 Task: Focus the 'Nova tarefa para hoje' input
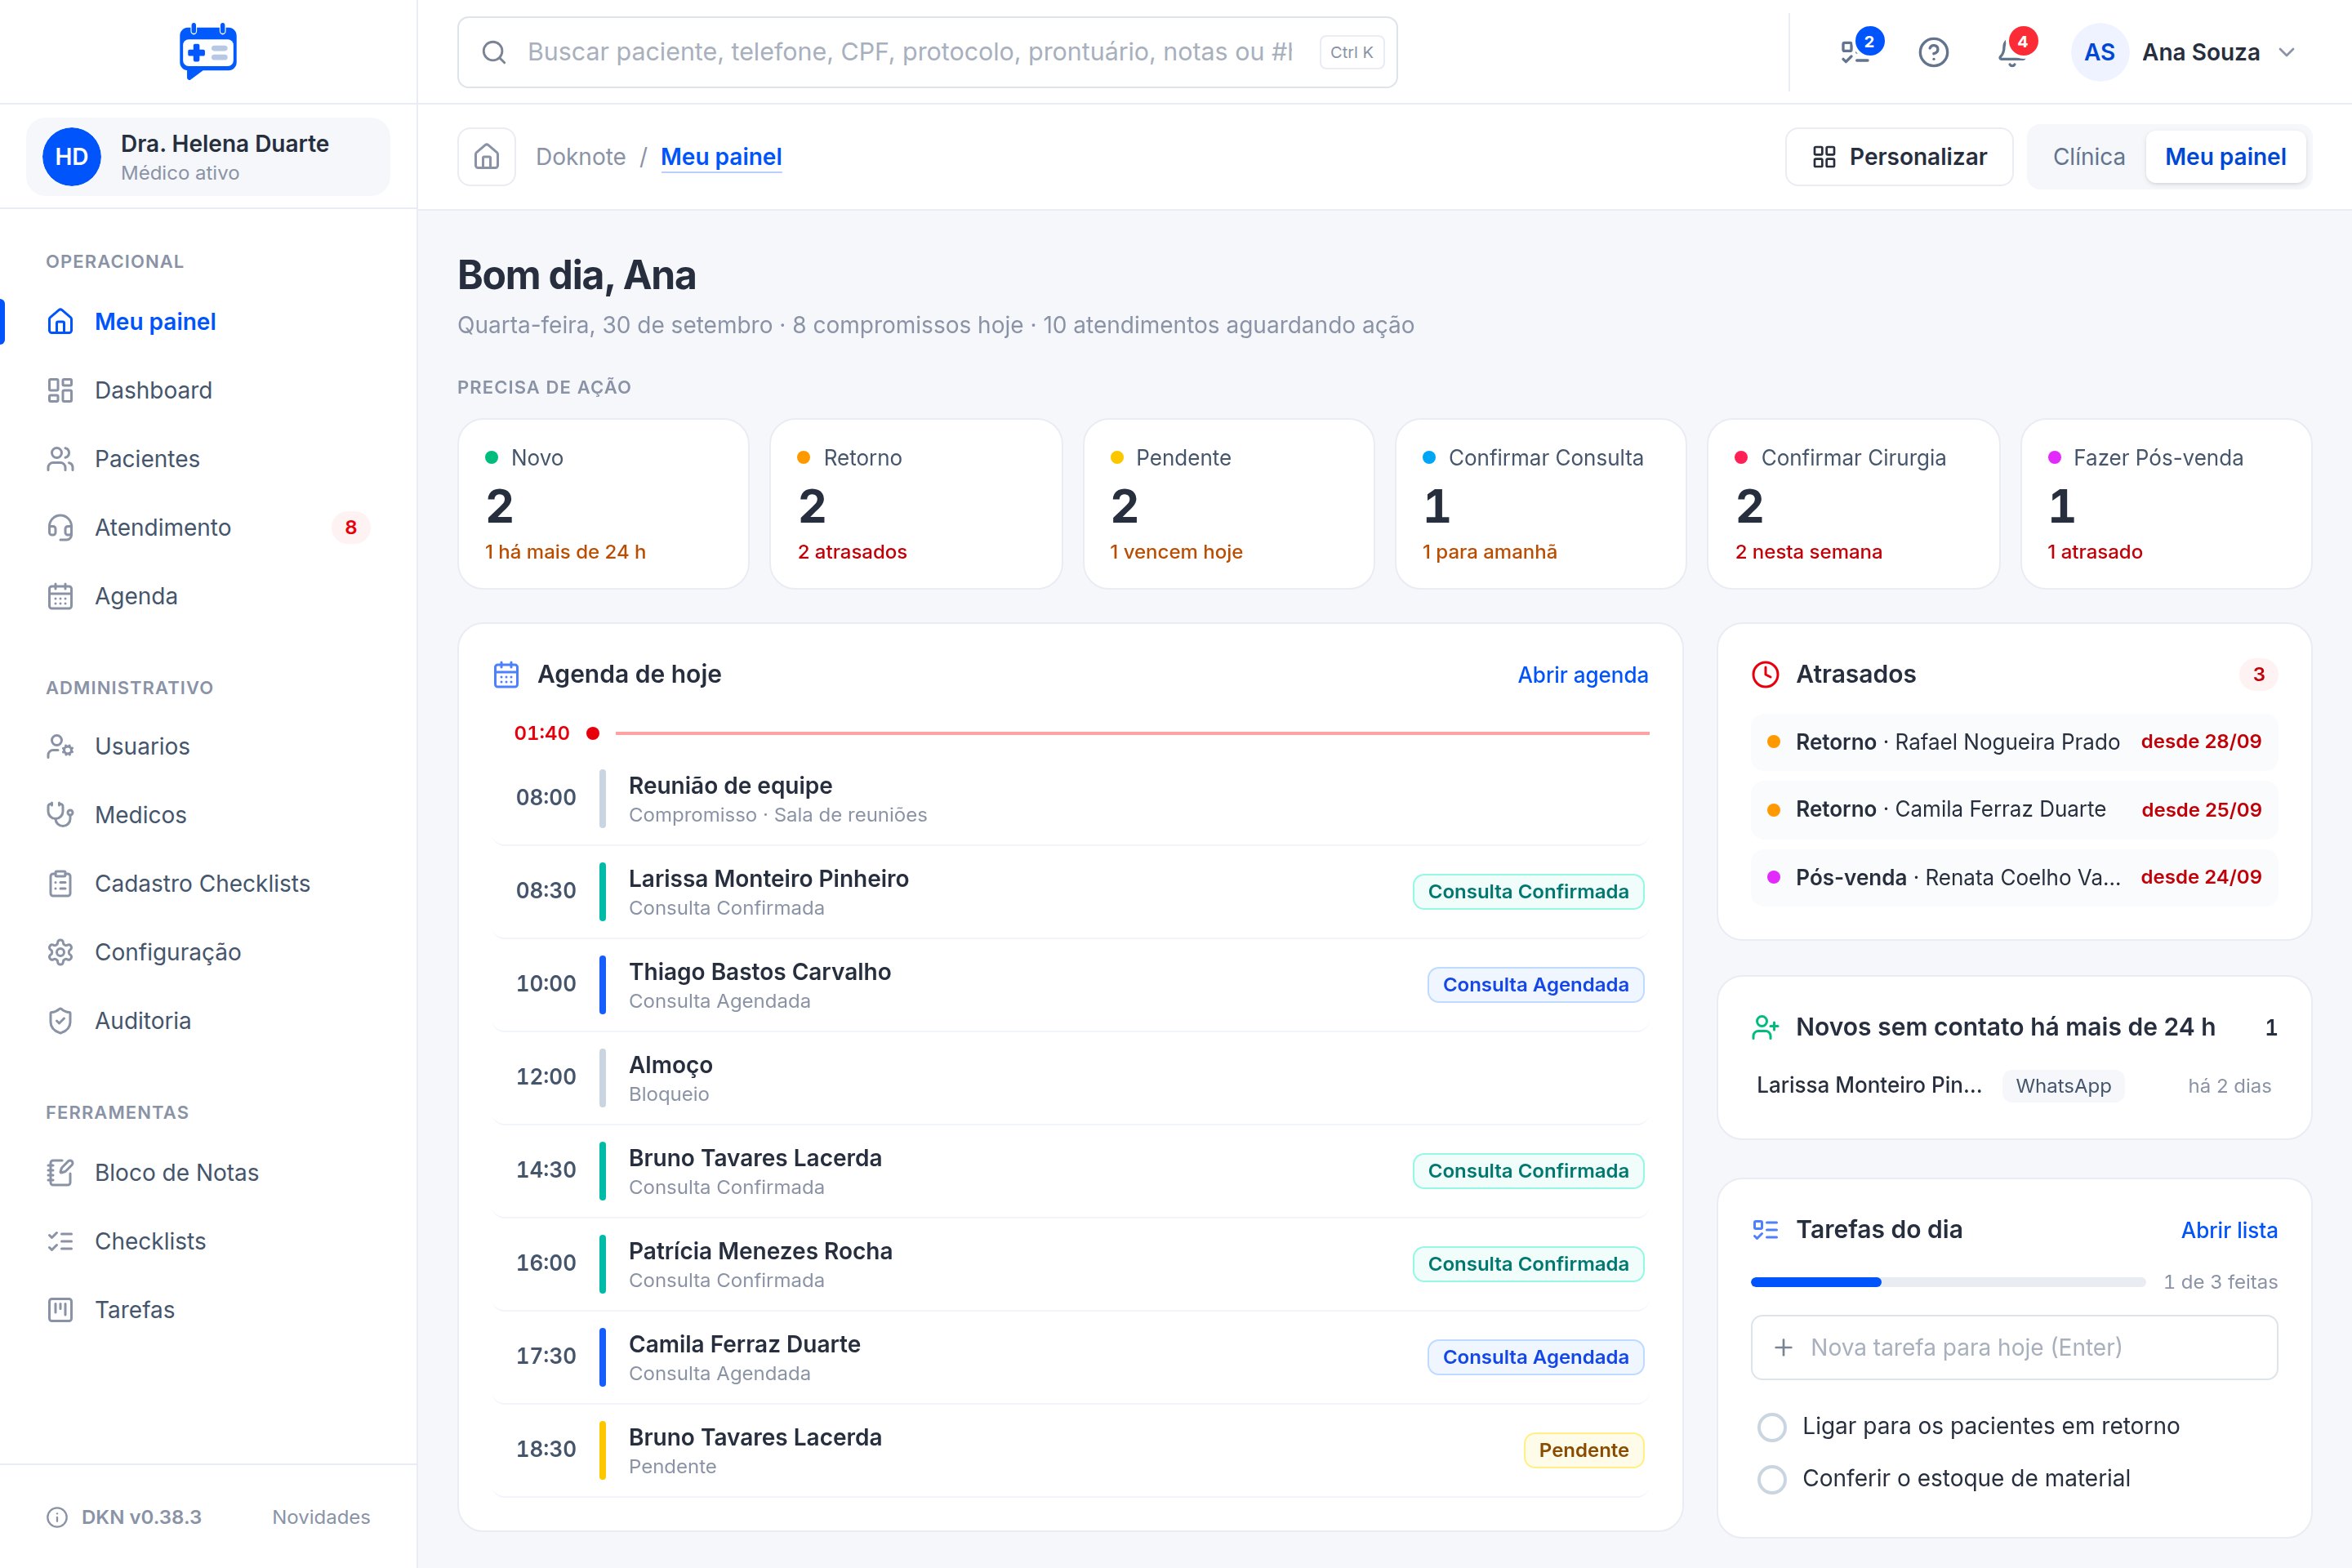pos(2014,1347)
